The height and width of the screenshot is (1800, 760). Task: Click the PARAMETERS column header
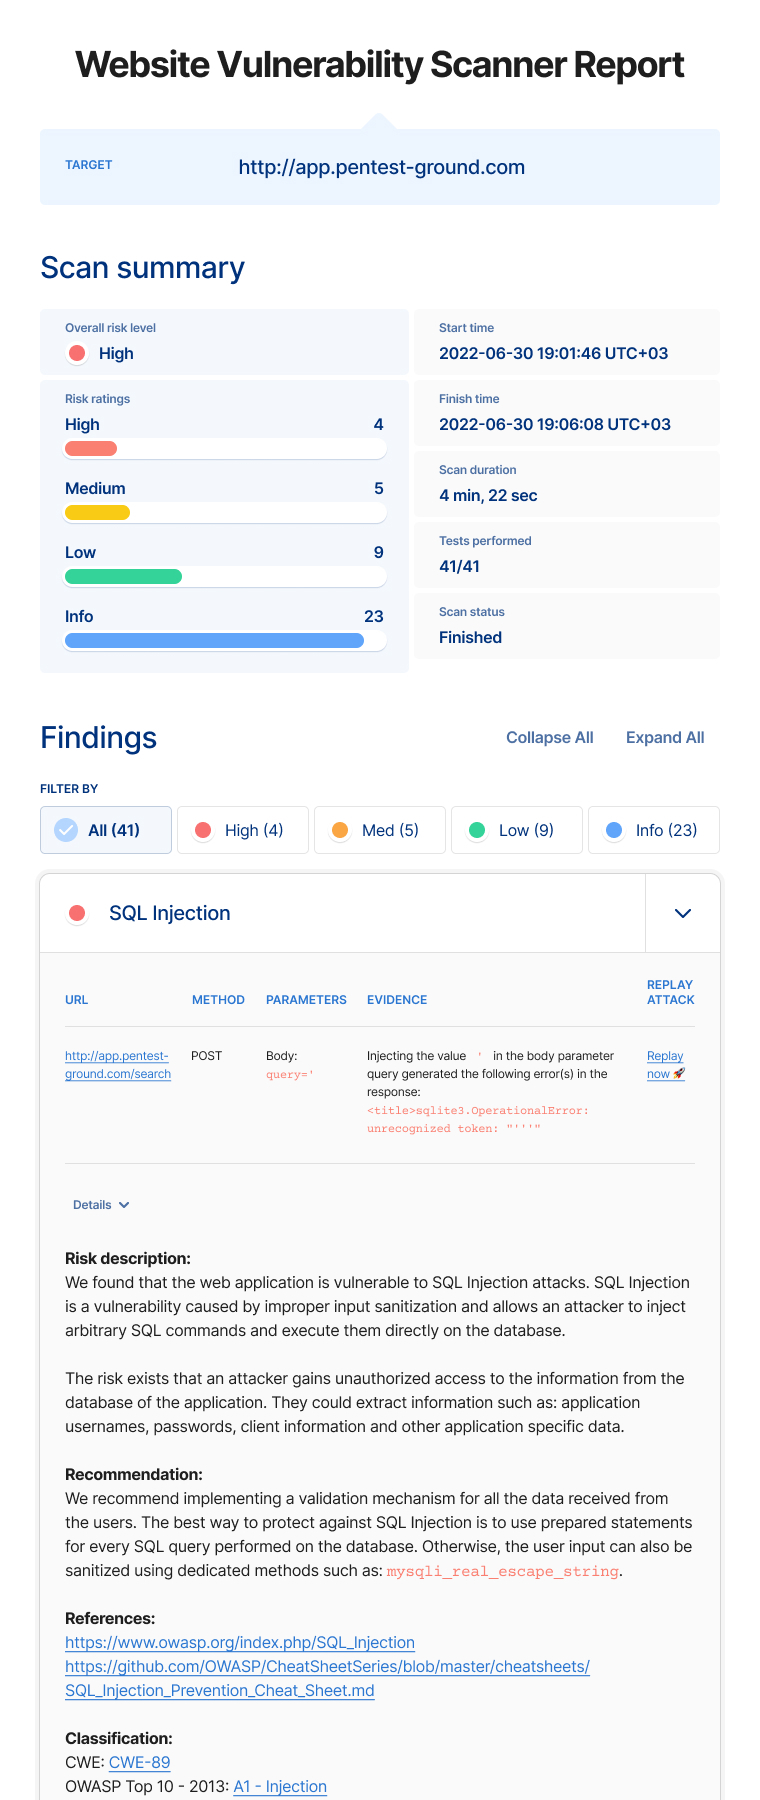pos(306,1000)
